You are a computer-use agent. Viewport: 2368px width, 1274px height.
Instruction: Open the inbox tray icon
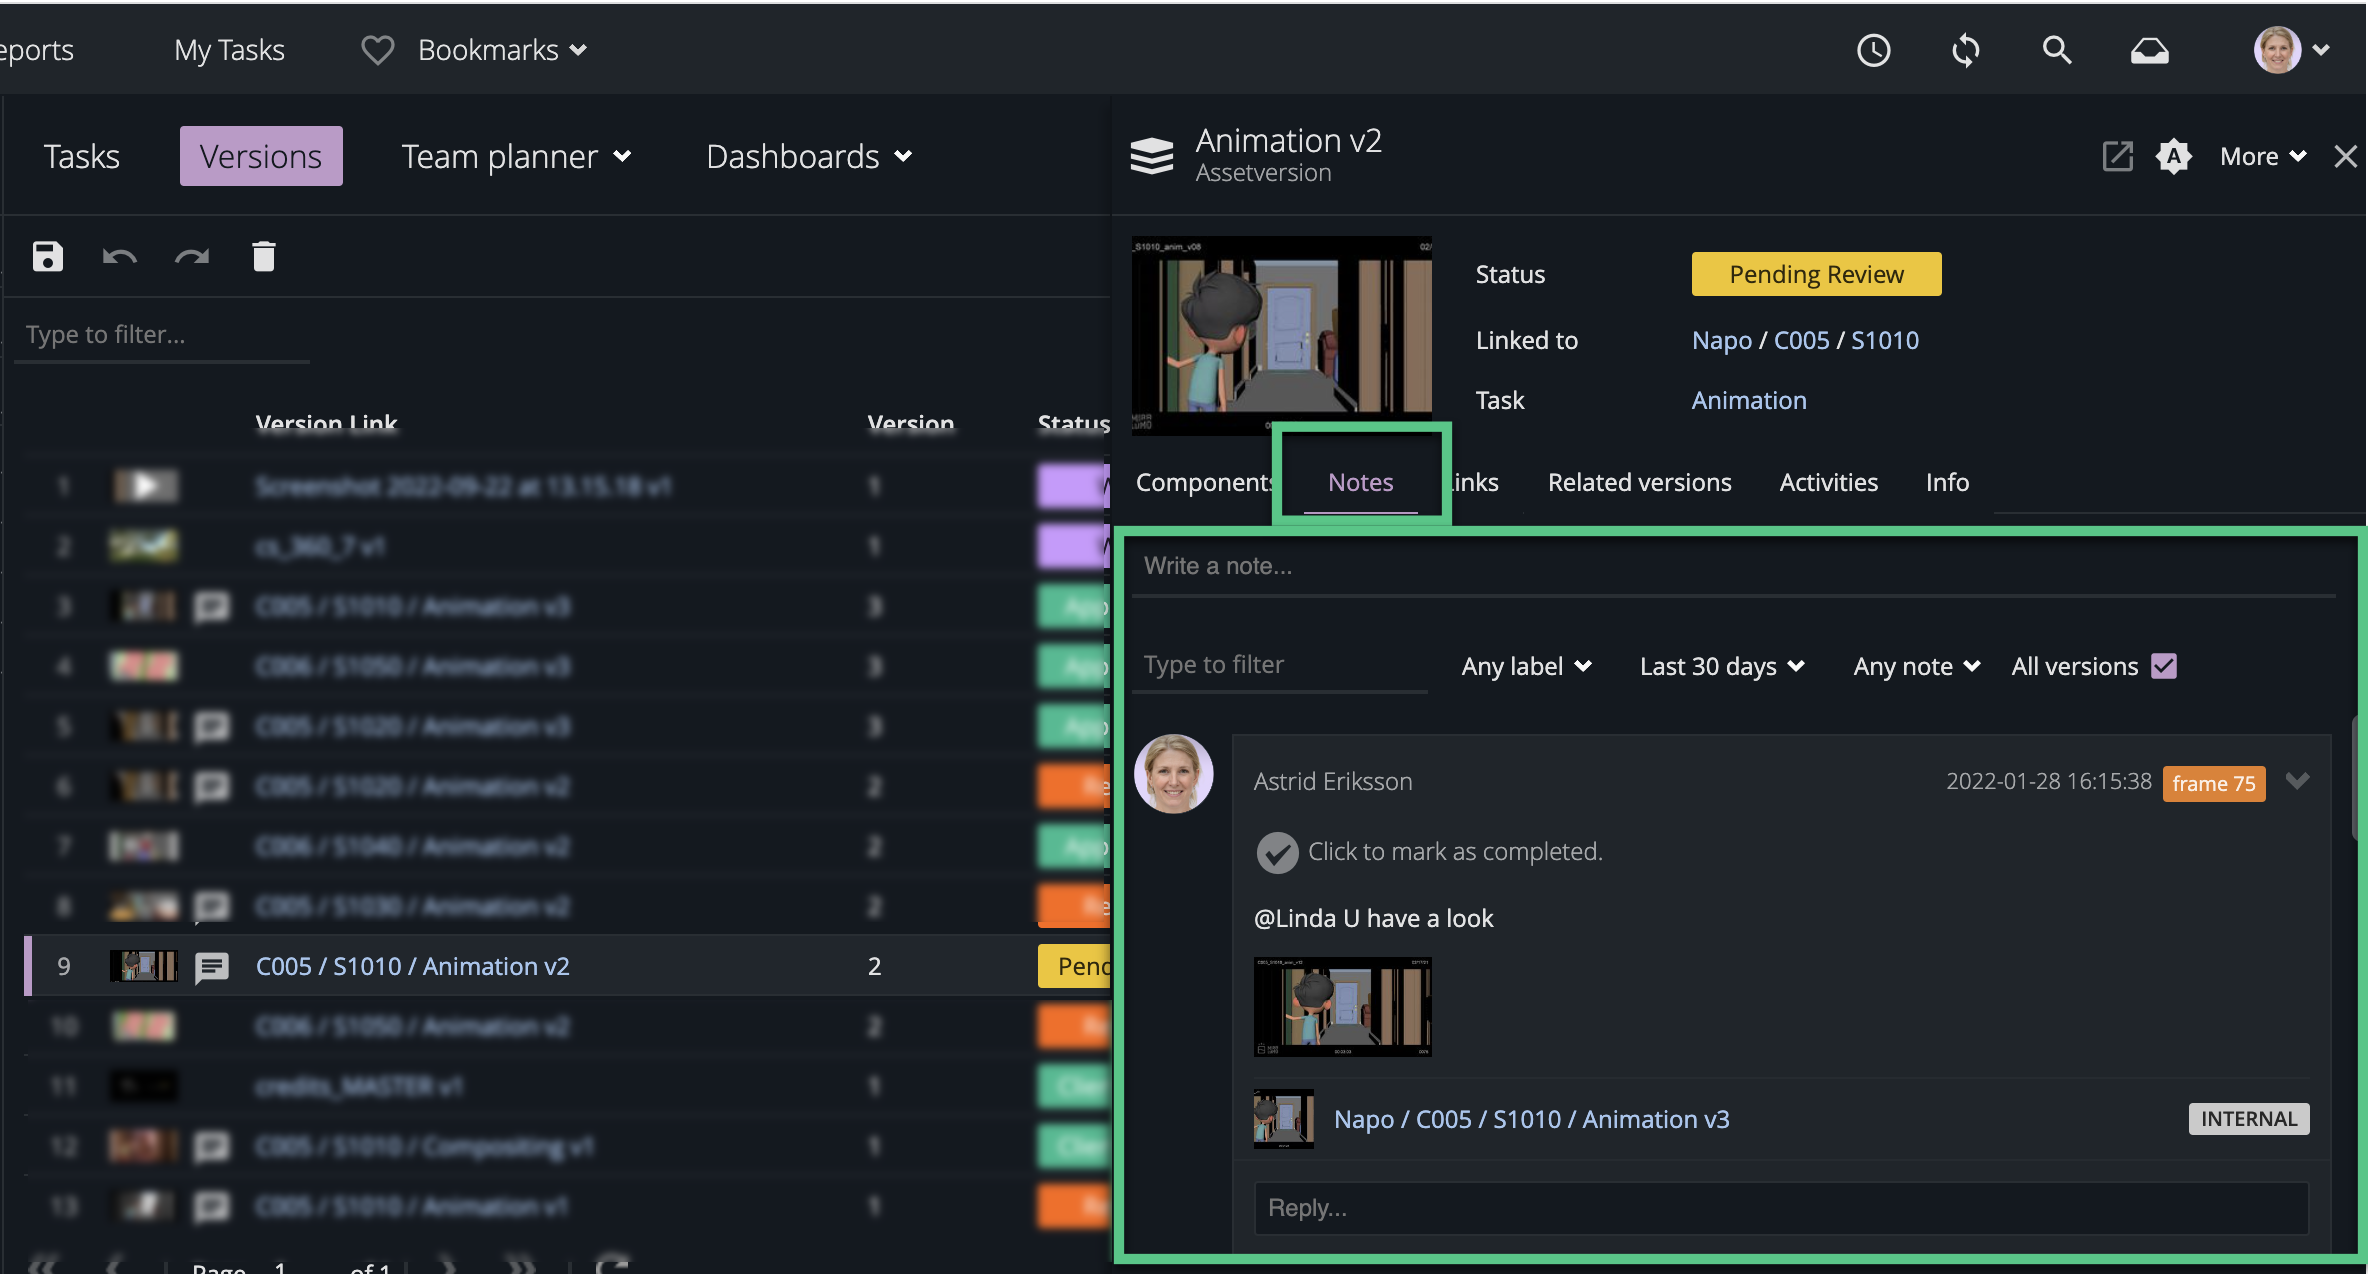(2149, 50)
